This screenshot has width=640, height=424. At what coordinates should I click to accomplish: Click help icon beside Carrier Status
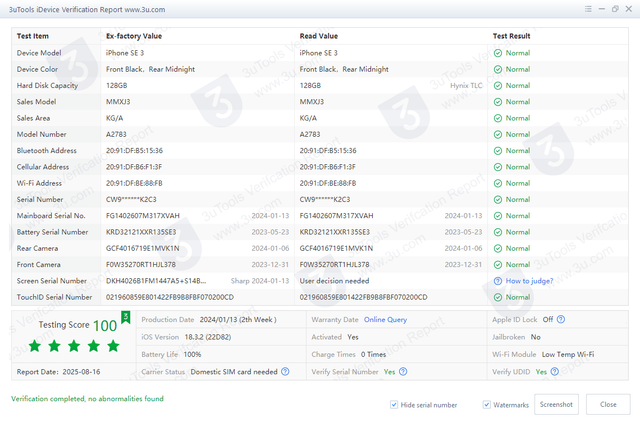(285, 371)
